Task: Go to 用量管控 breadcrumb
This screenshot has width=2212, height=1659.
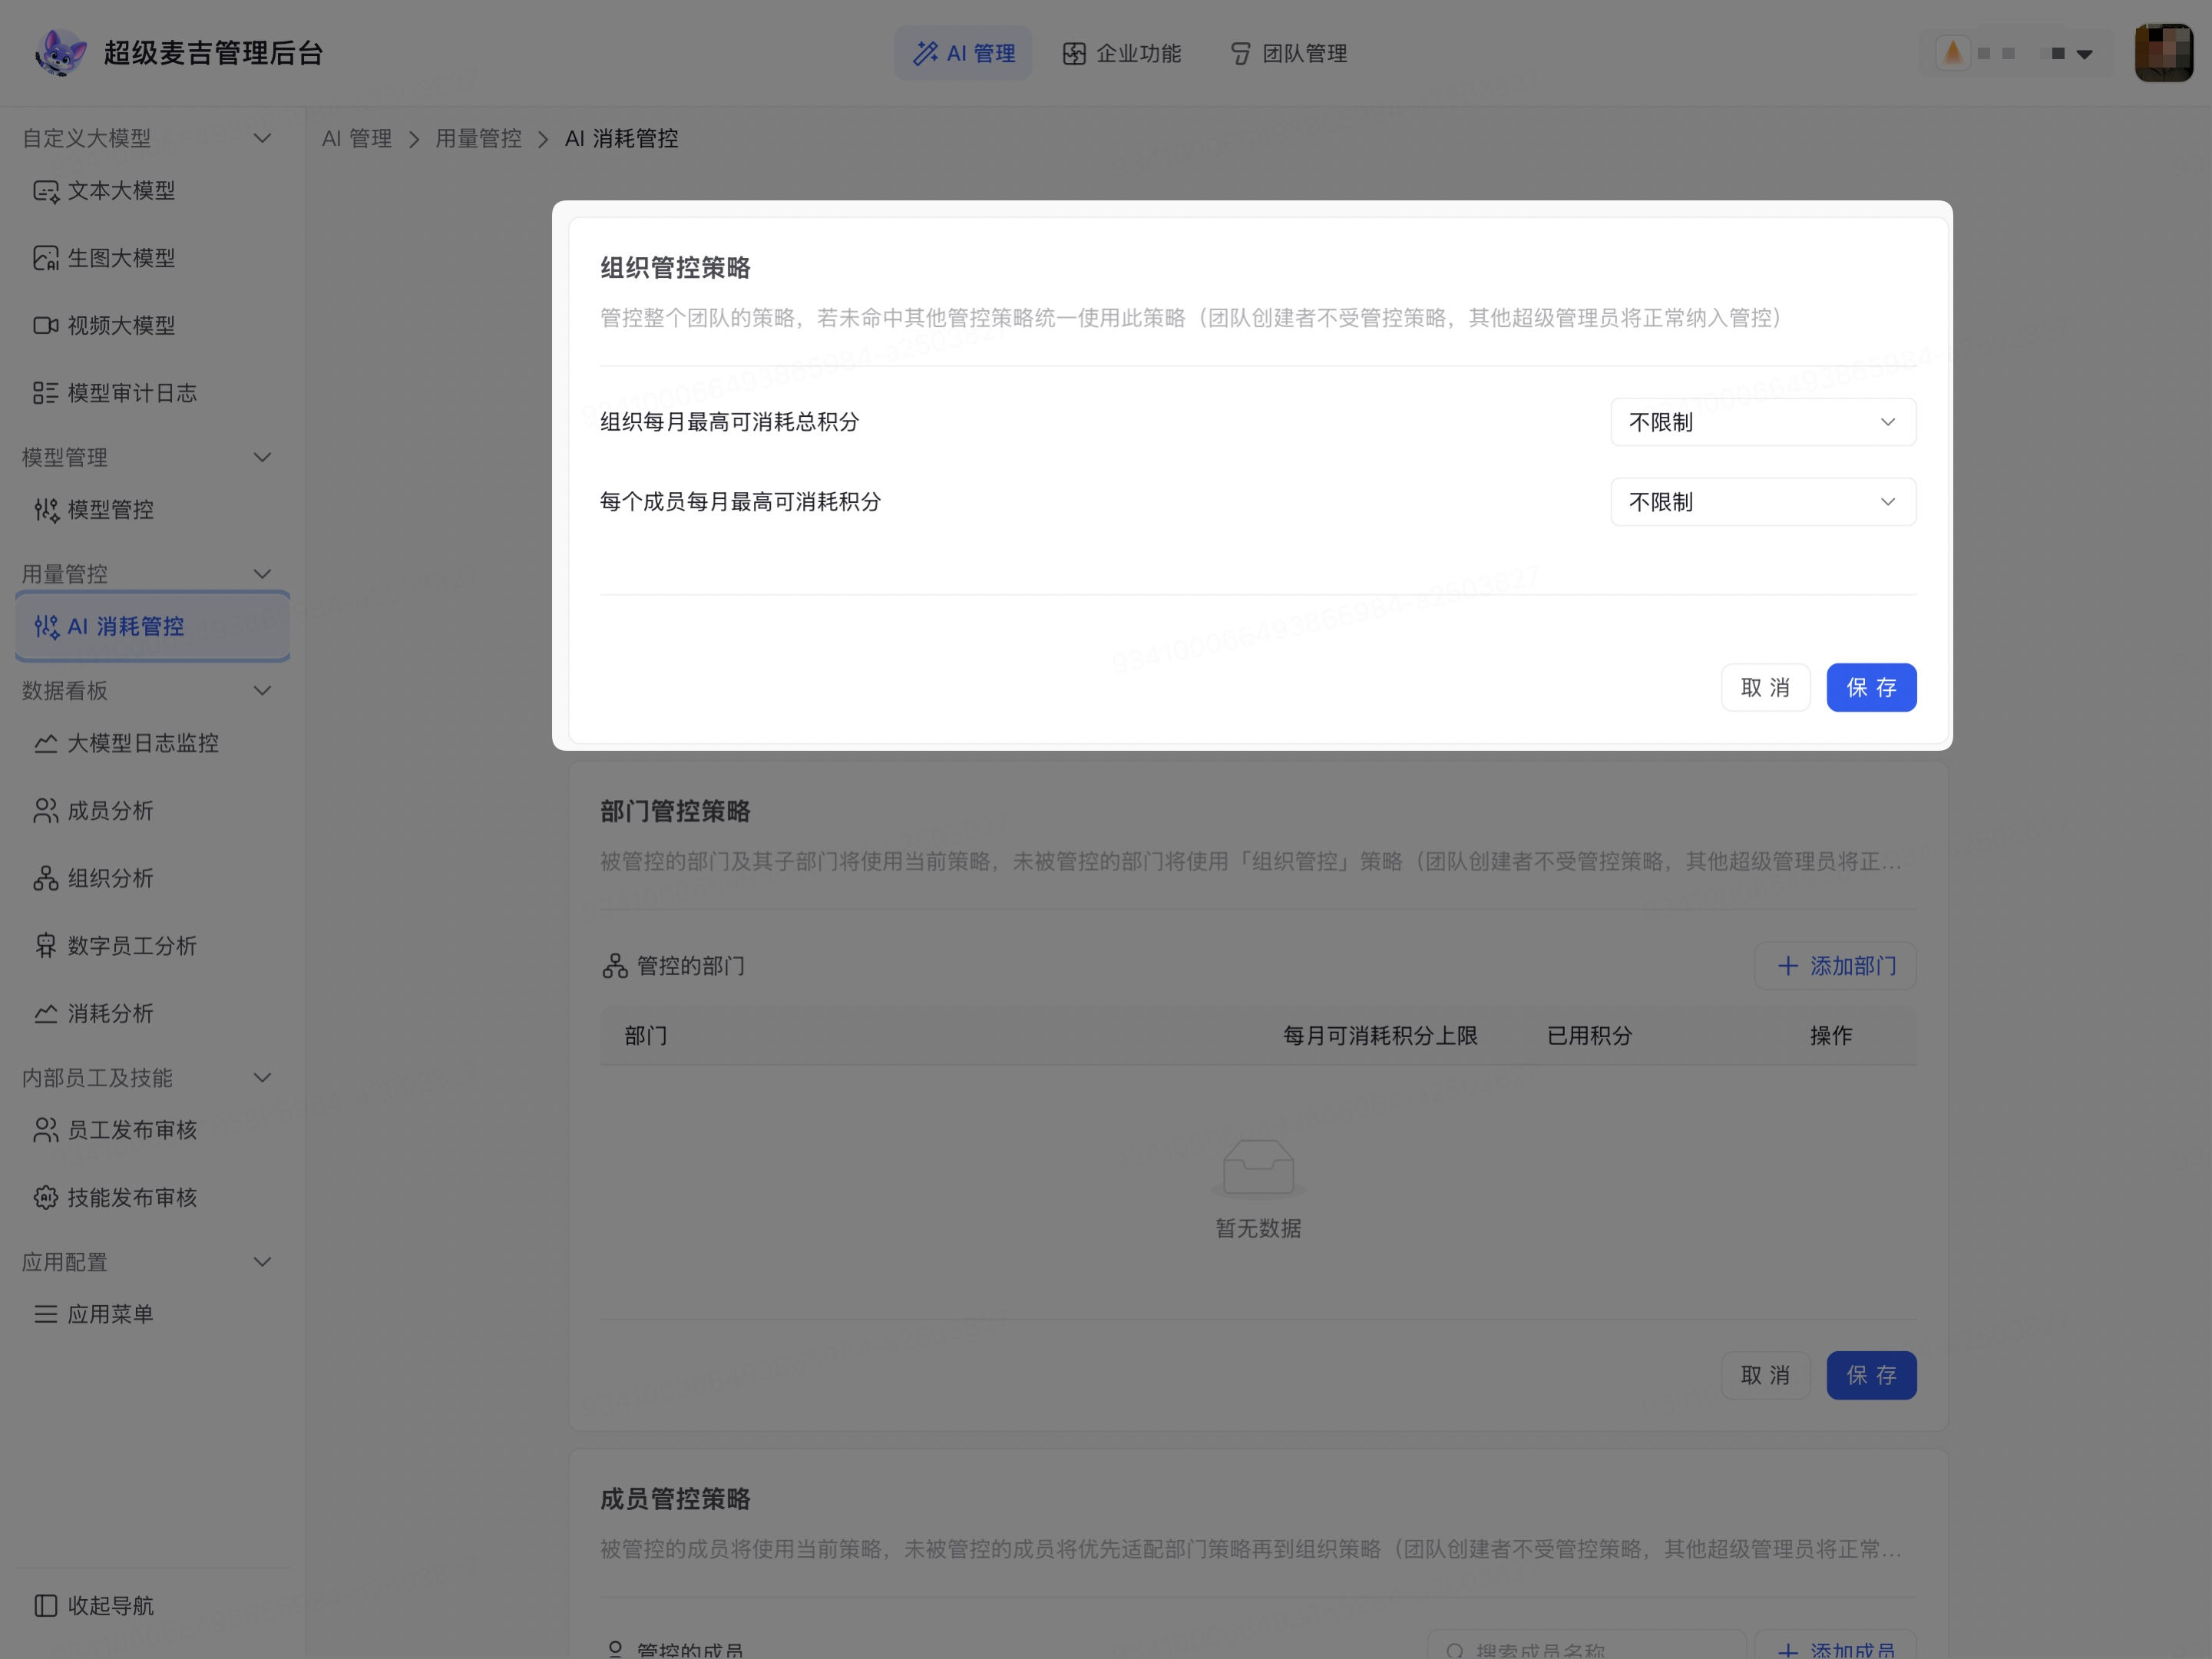Action: pos(478,139)
